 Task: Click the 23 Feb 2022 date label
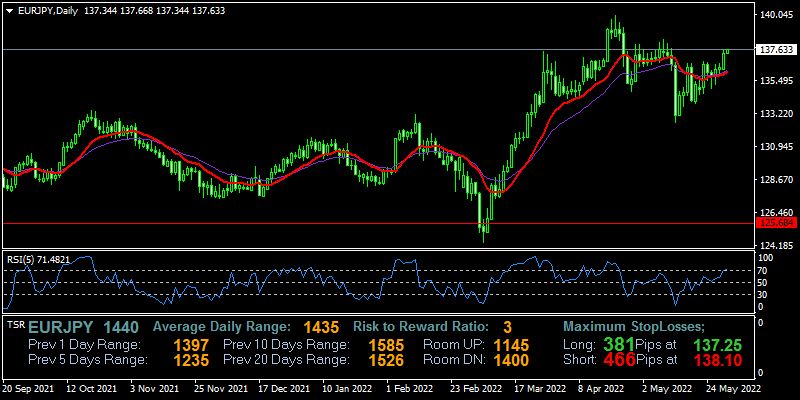coord(475,389)
